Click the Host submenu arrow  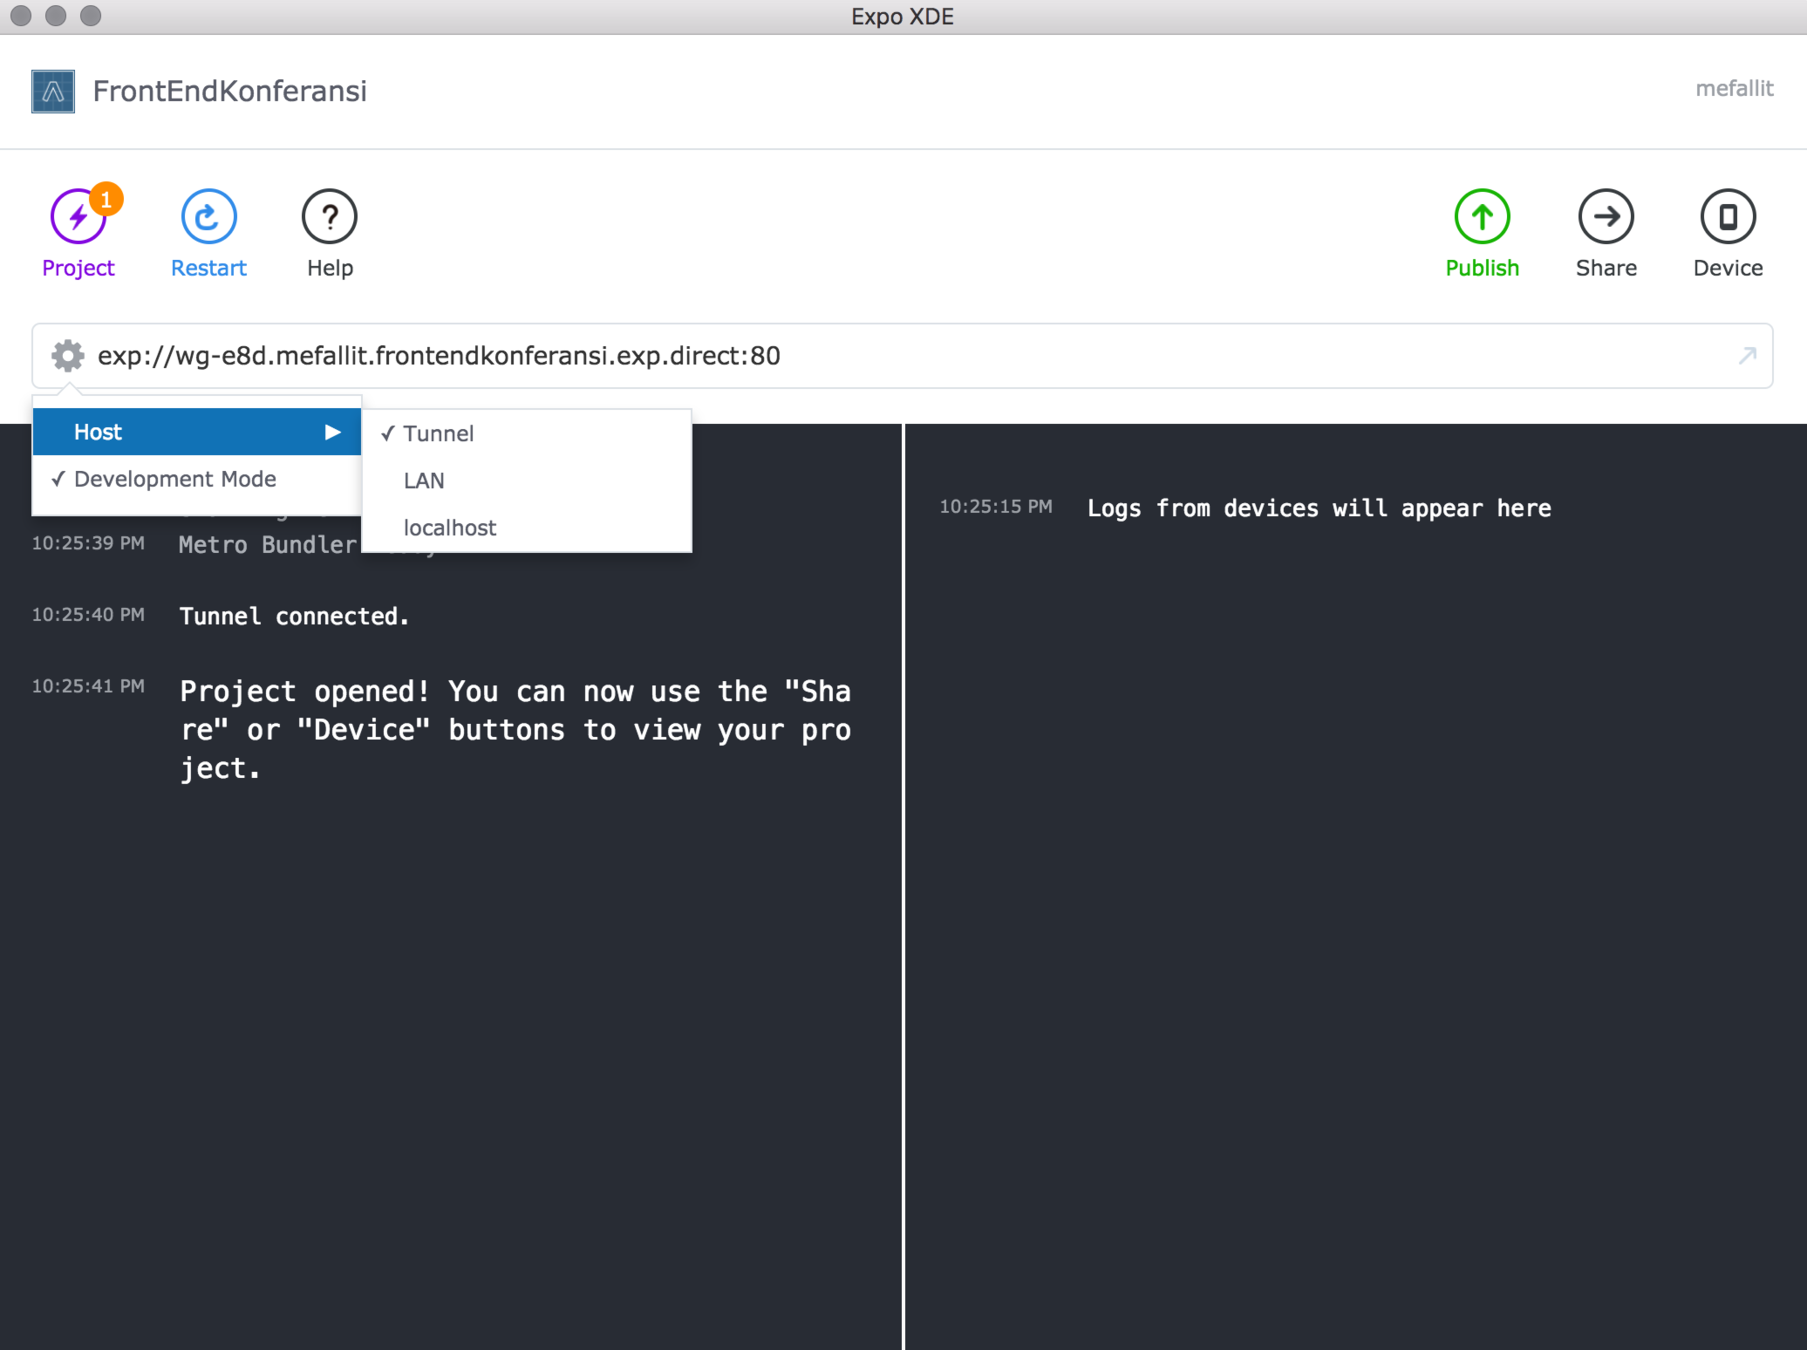click(332, 432)
